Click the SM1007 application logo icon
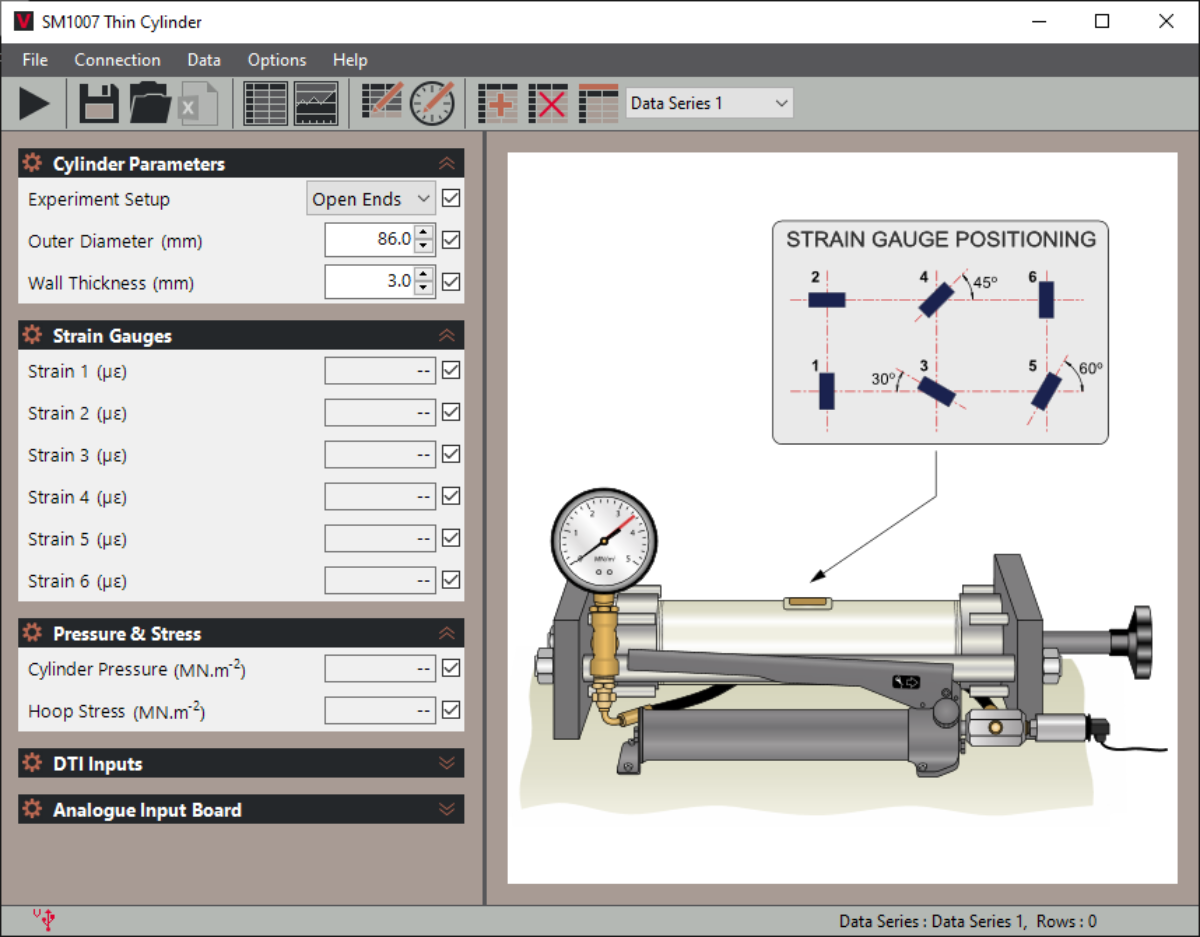The image size is (1200, 937). 24,21
